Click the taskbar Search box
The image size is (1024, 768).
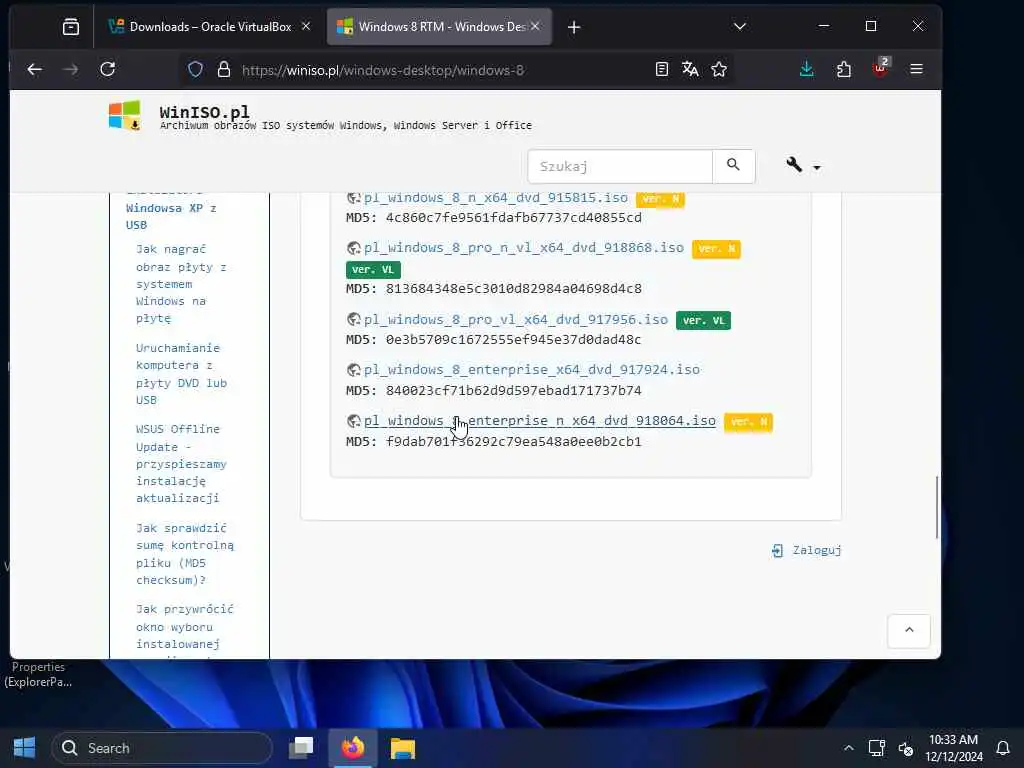tap(161, 748)
